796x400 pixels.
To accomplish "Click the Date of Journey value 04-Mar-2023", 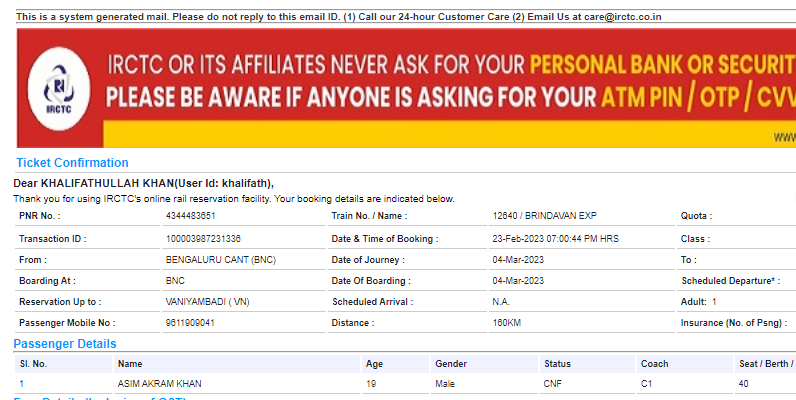I will [x=518, y=260].
